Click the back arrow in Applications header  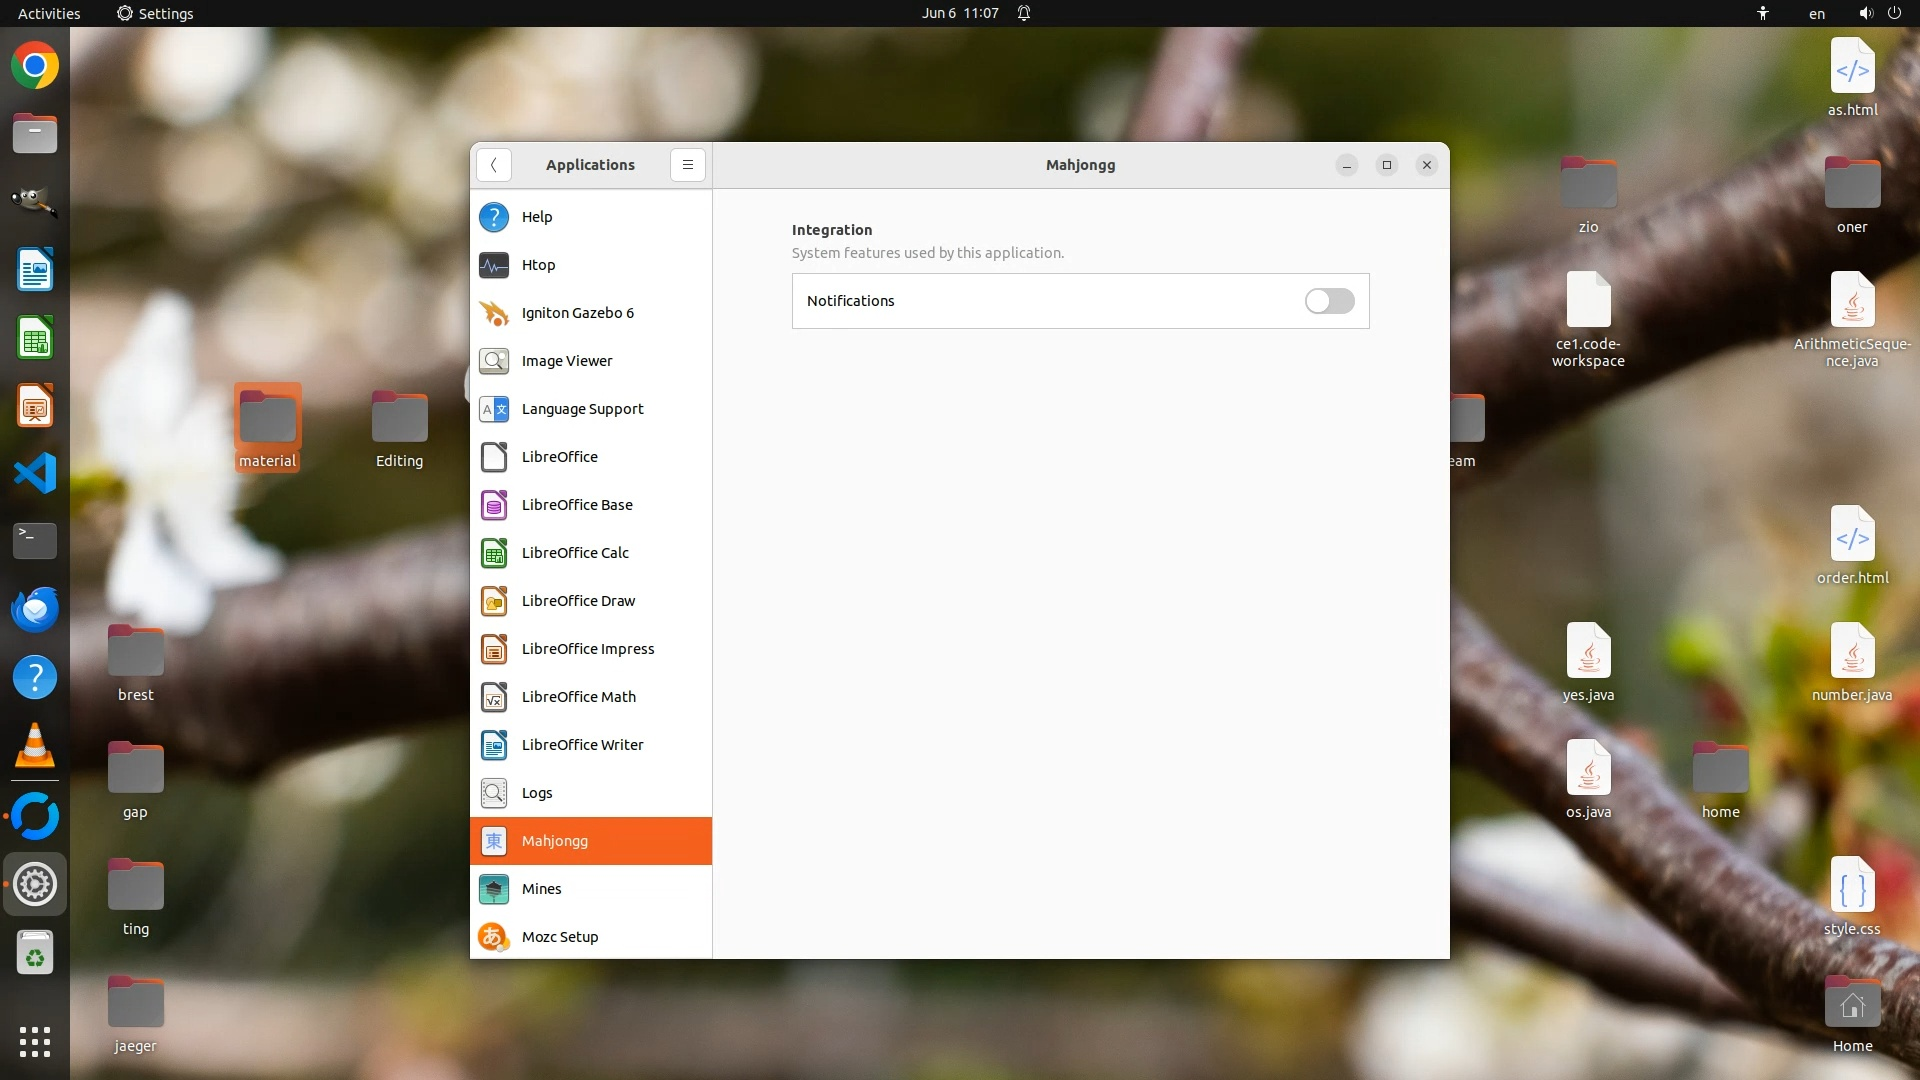pos(494,165)
